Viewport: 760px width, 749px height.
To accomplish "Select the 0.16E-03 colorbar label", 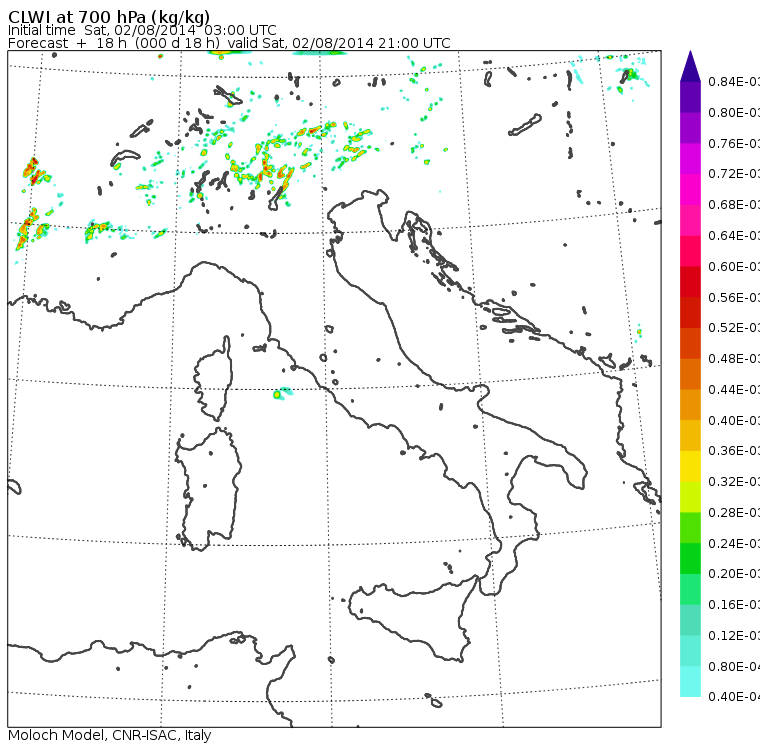I will [x=734, y=605].
